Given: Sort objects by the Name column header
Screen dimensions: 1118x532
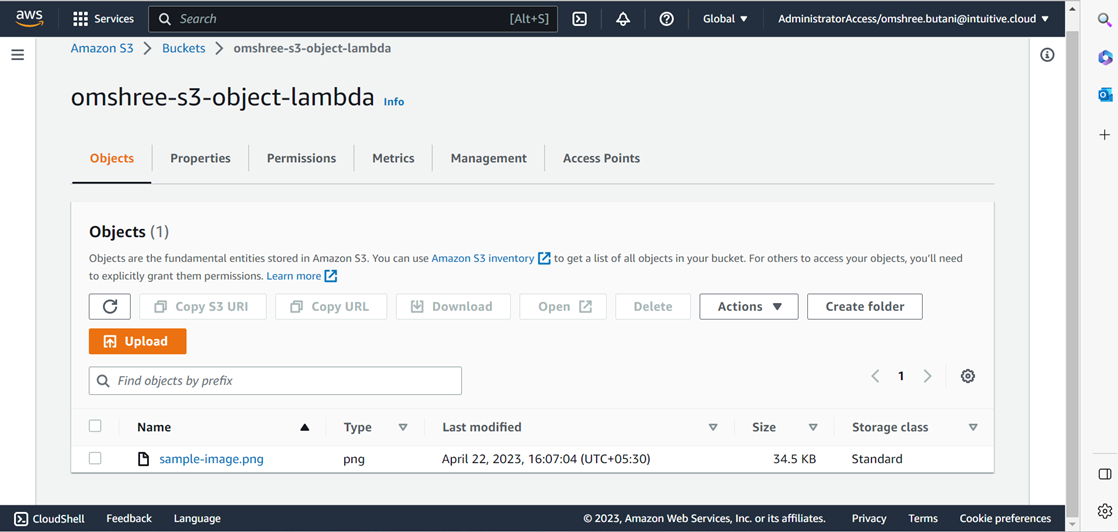Looking at the screenshot, I should tap(154, 427).
